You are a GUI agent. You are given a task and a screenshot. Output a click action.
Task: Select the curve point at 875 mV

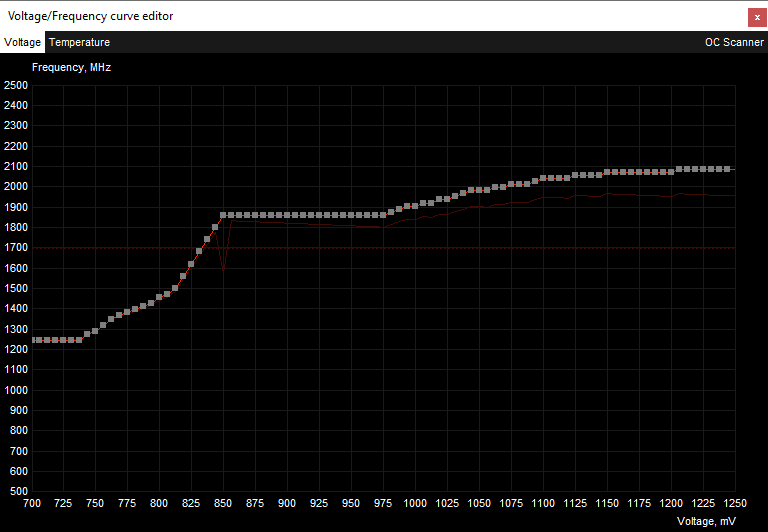pyautogui.click(x=255, y=215)
